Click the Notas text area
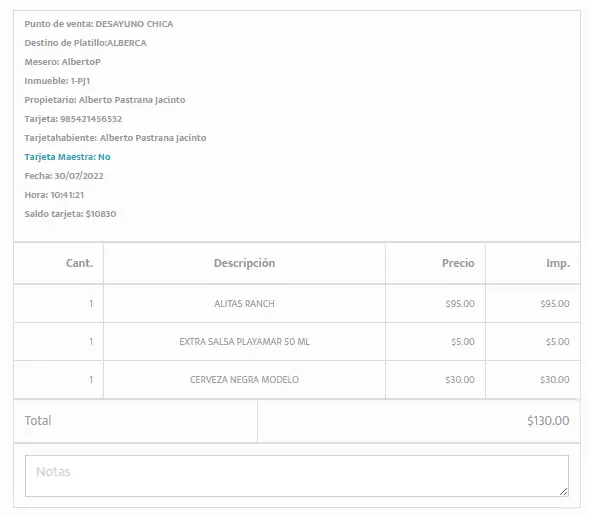Image resolution: width=590 pixels, height=516 pixels. (297, 476)
